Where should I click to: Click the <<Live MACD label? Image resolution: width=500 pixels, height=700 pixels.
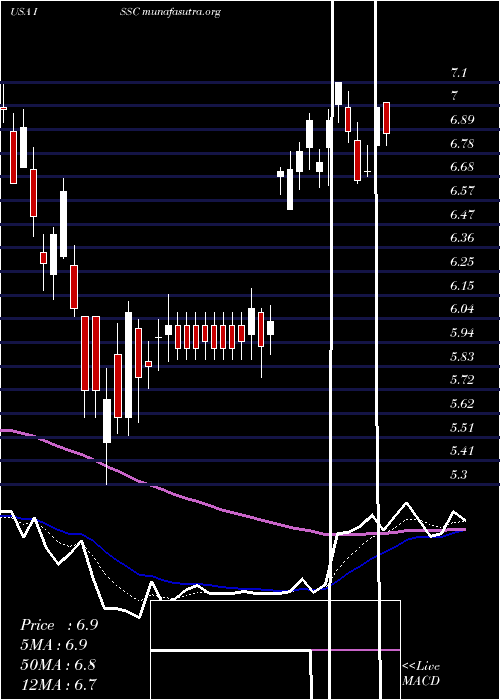421,673
